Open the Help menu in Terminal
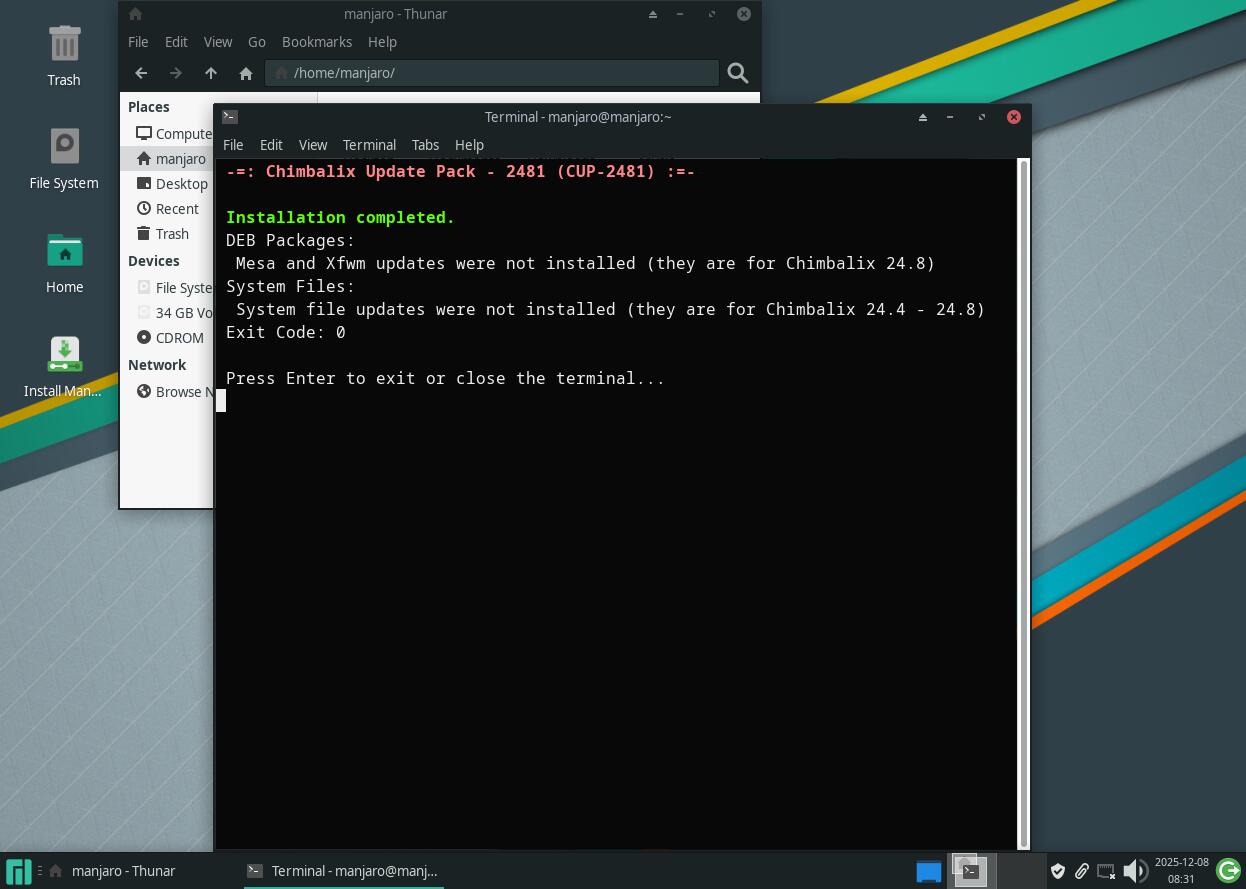The height and width of the screenshot is (889, 1246). (469, 145)
